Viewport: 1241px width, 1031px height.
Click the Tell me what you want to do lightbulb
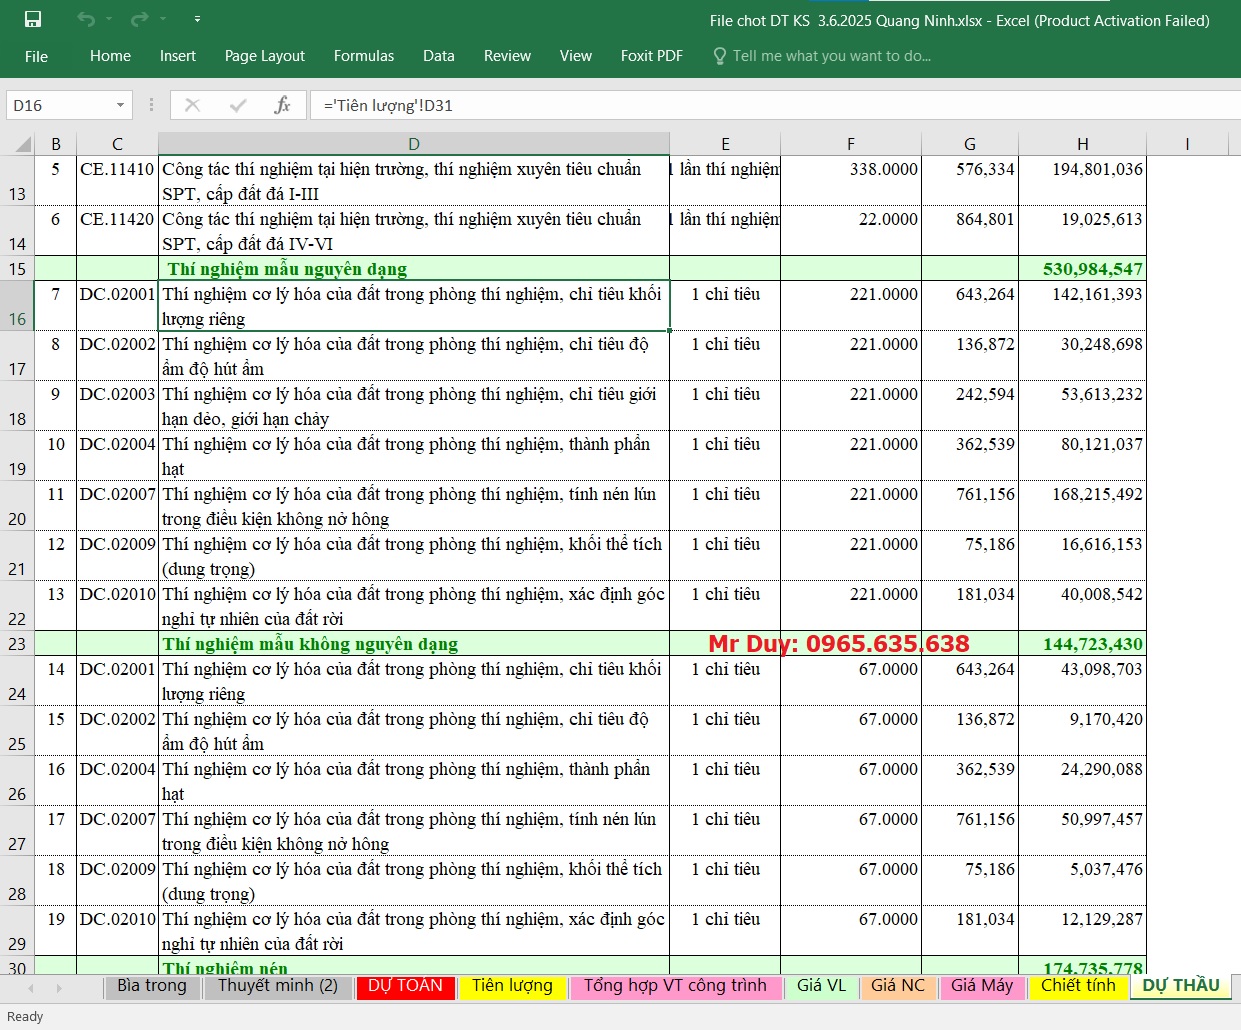click(x=719, y=56)
